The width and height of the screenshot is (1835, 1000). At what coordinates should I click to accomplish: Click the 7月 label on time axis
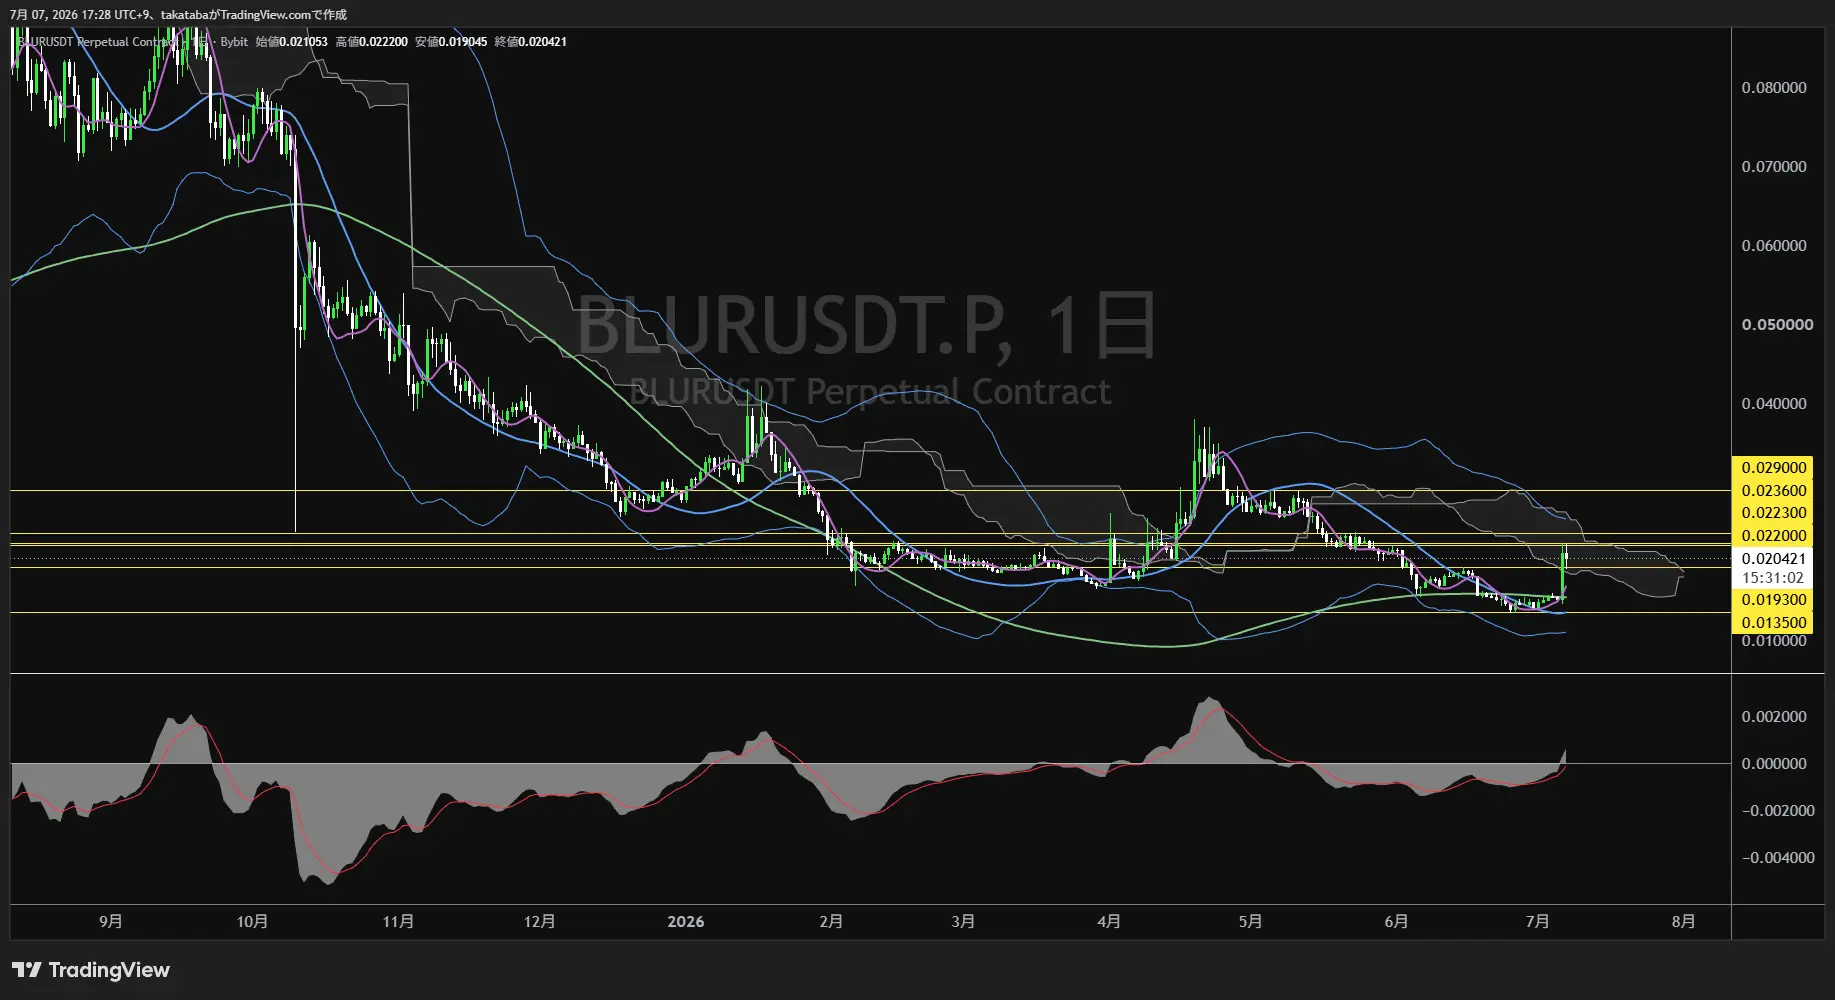[1538, 922]
